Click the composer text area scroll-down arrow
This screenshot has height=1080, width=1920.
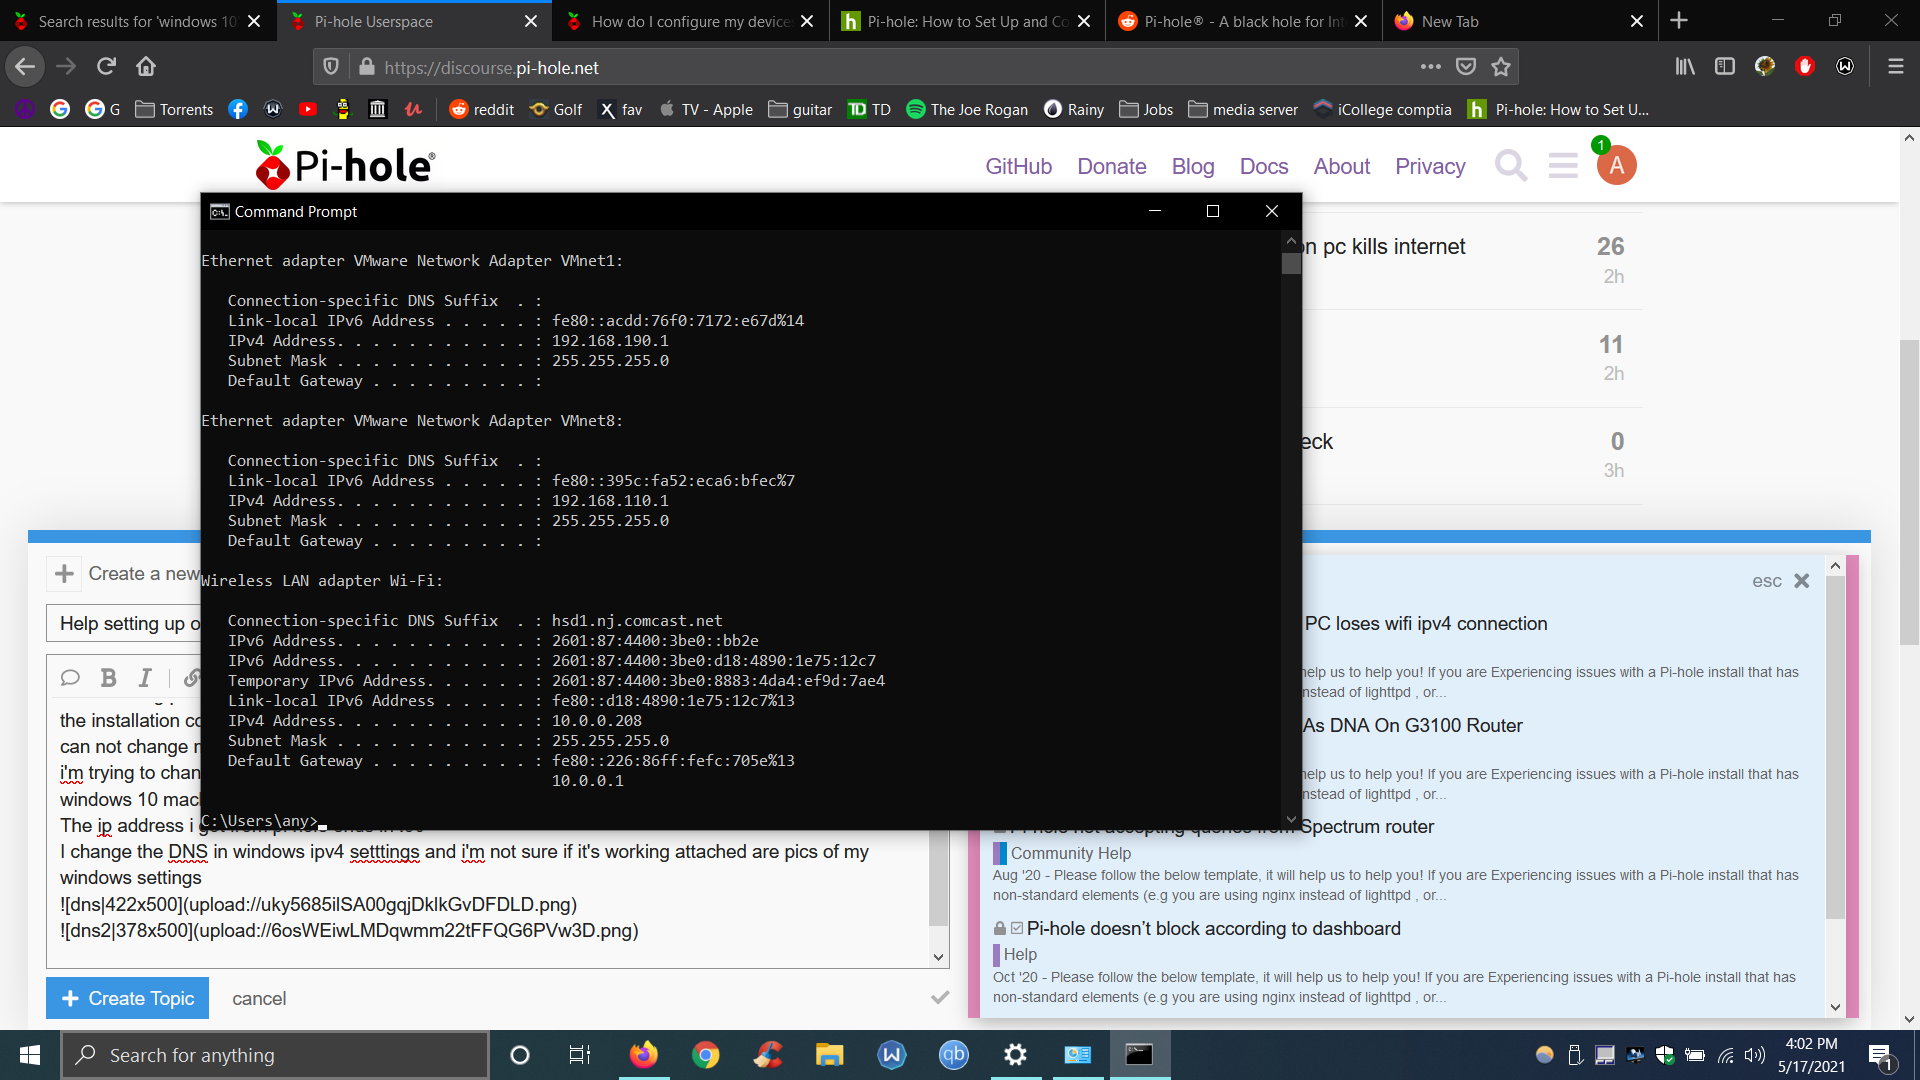pos(938,957)
